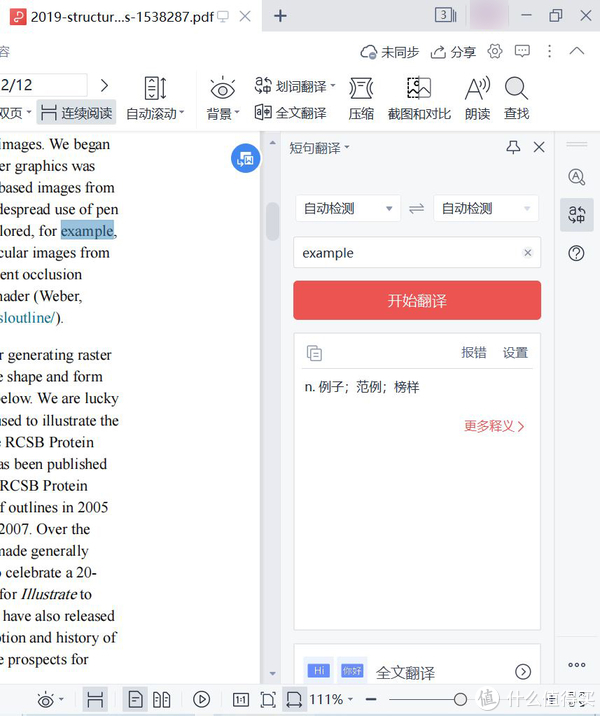Image resolution: width=600 pixels, height=716 pixels.
Task: Copy the translation result icon
Action: pyautogui.click(x=314, y=353)
